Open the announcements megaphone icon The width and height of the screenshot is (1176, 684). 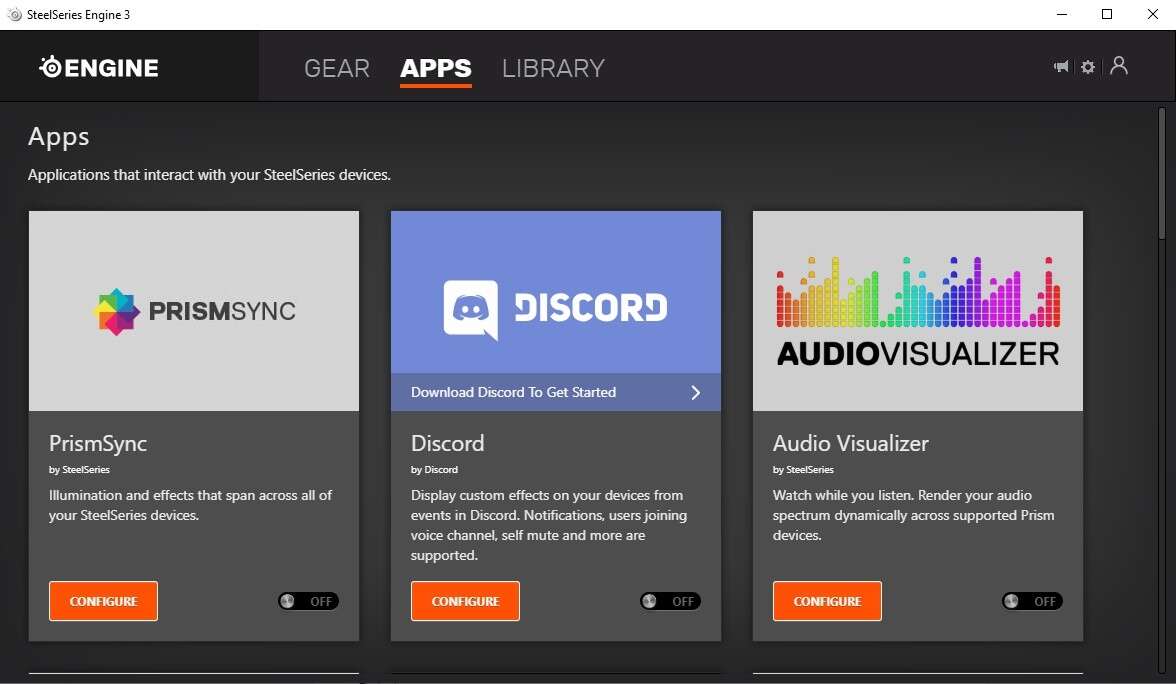(1061, 67)
